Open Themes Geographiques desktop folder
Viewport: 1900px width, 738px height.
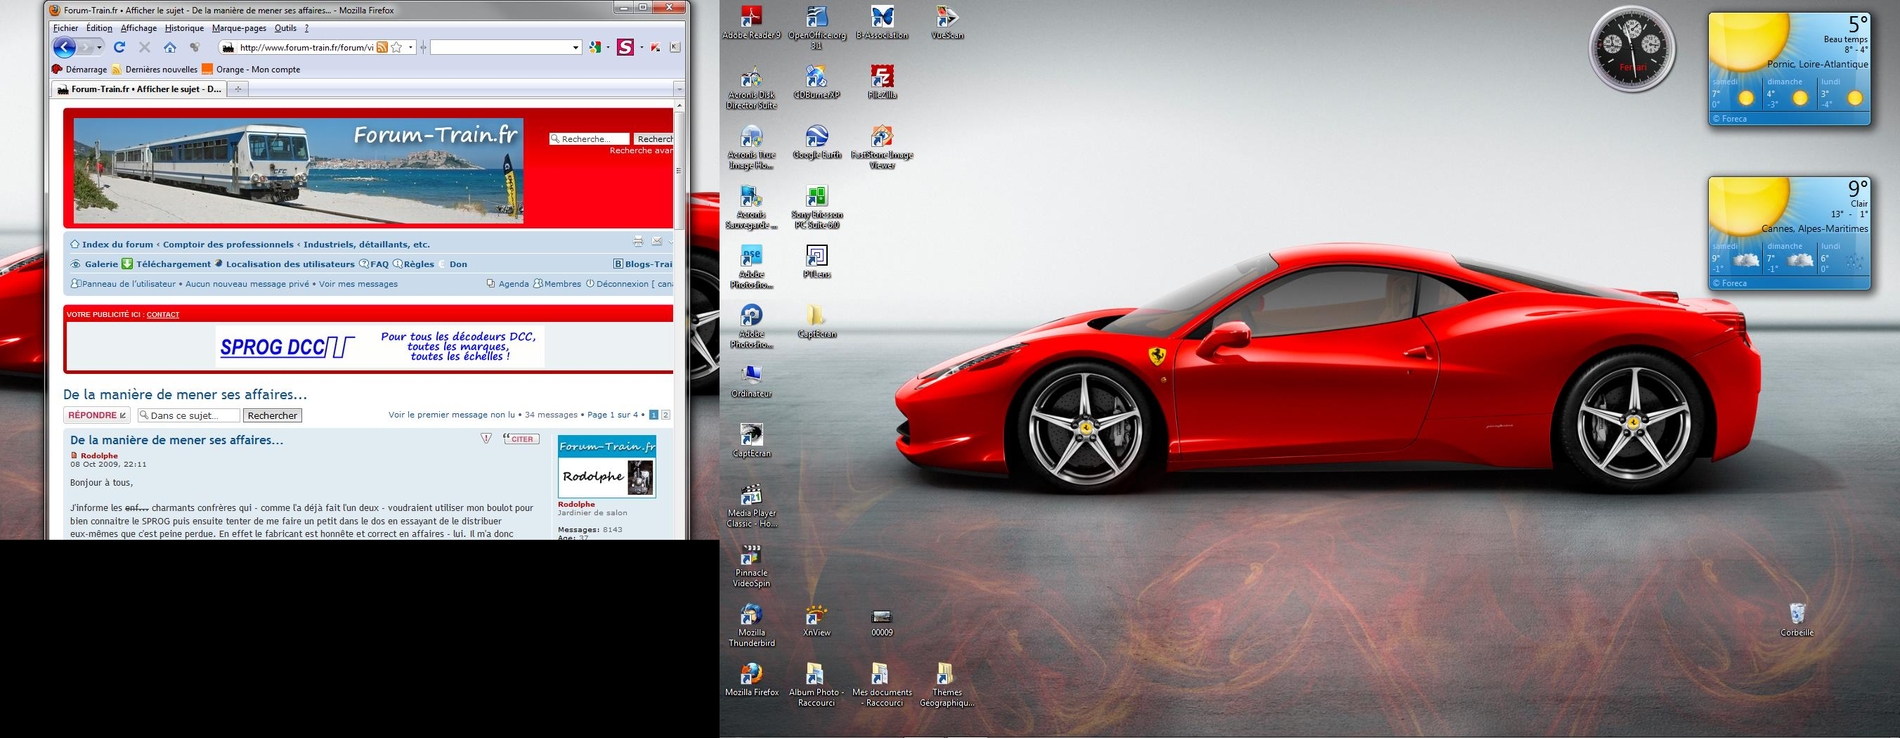click(946, 685)
